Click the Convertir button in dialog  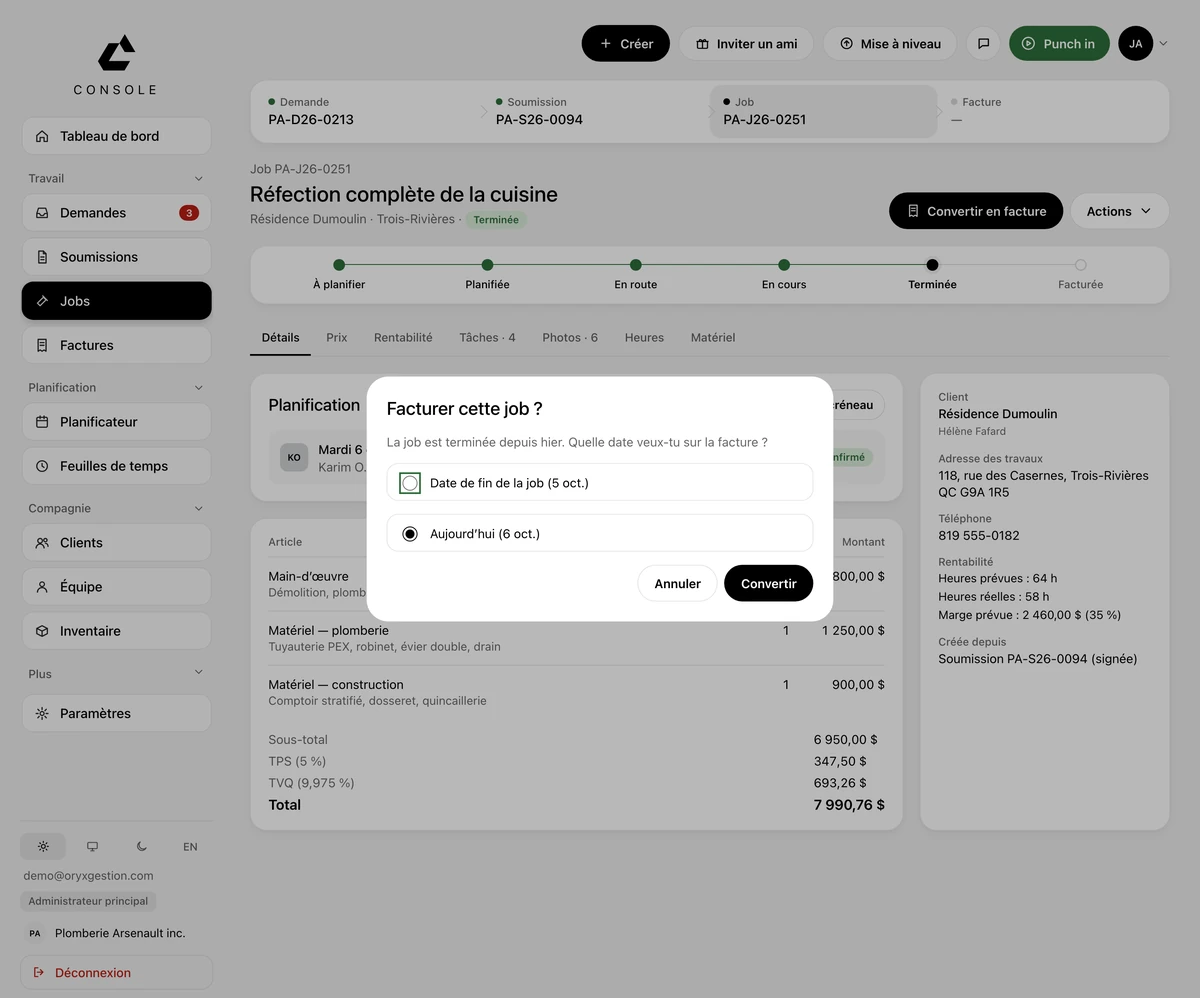point(769,583)
